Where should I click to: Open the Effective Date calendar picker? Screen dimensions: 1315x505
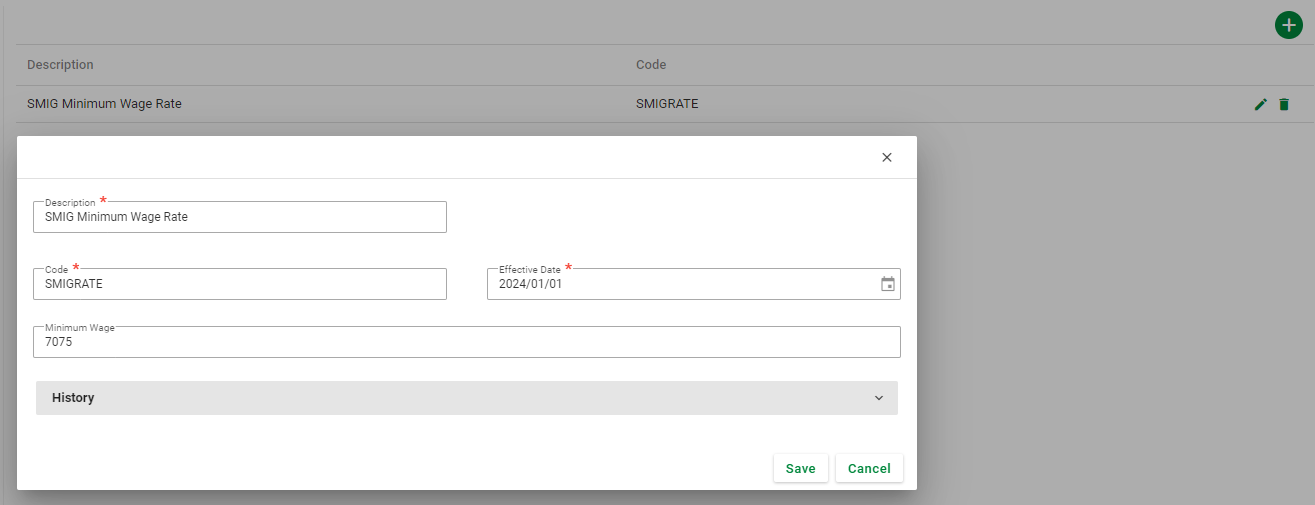pyautogui.click(x=887, y=284)
